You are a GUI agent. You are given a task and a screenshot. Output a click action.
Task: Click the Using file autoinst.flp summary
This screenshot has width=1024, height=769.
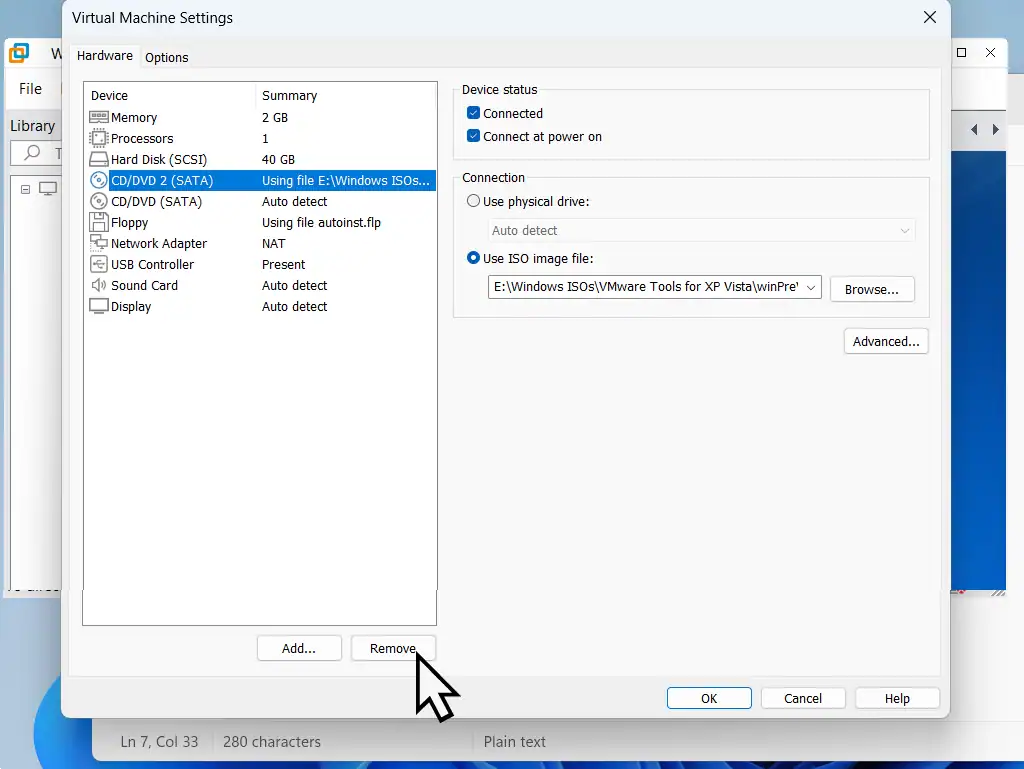point(321,223)
